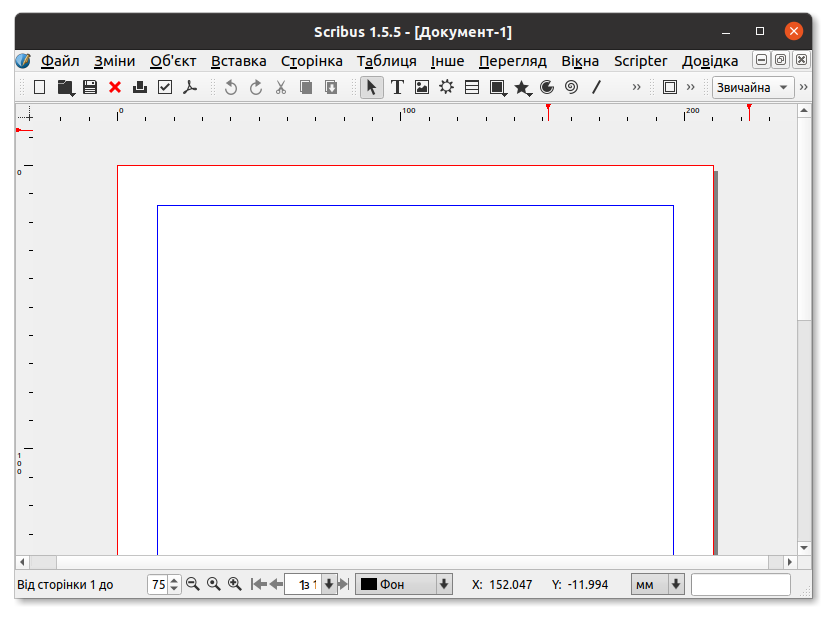Select the Table tool
This screenshot has width=831, height=617.
pos(472,87)
